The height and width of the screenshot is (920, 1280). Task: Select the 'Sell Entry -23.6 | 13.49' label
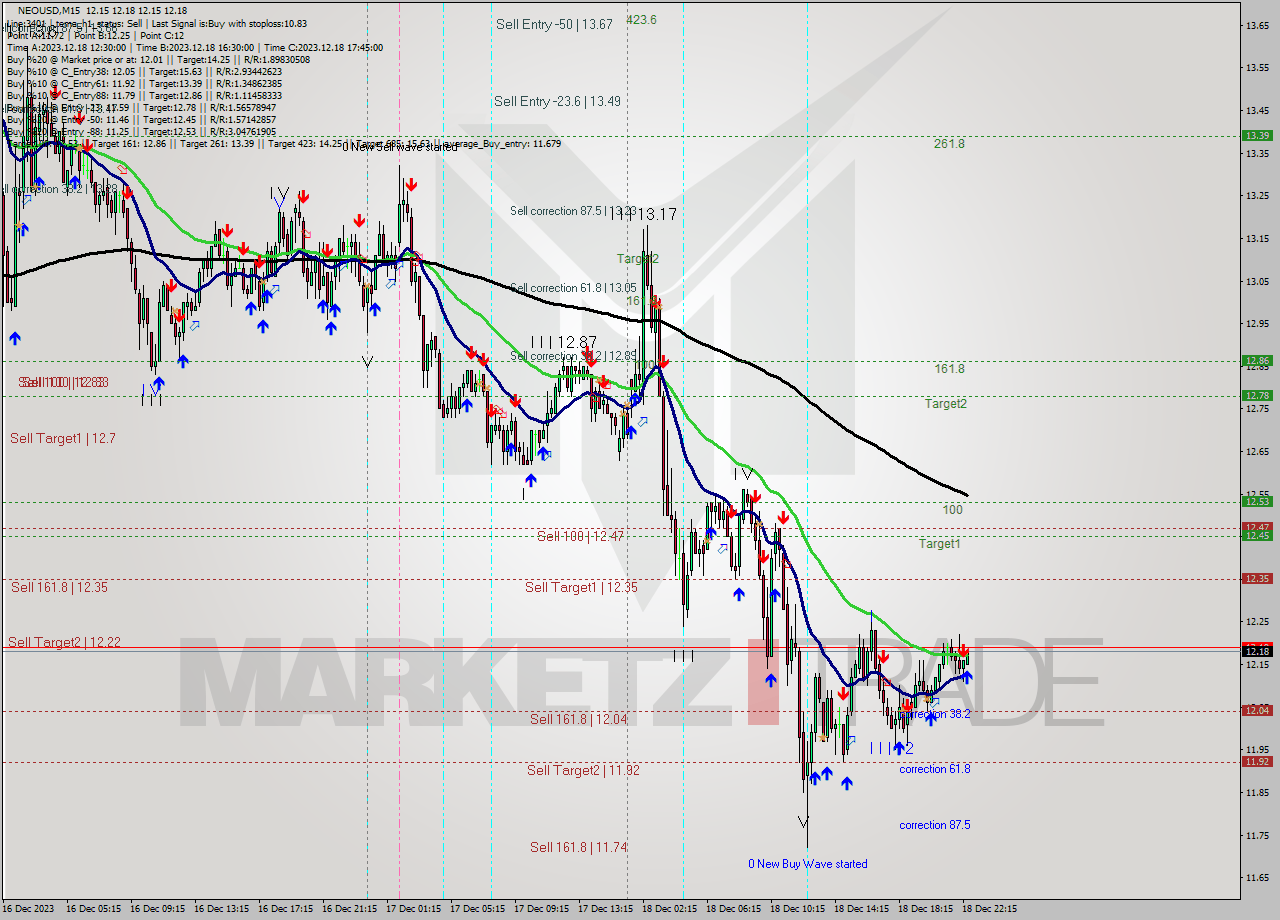click(x=557, y=101)
